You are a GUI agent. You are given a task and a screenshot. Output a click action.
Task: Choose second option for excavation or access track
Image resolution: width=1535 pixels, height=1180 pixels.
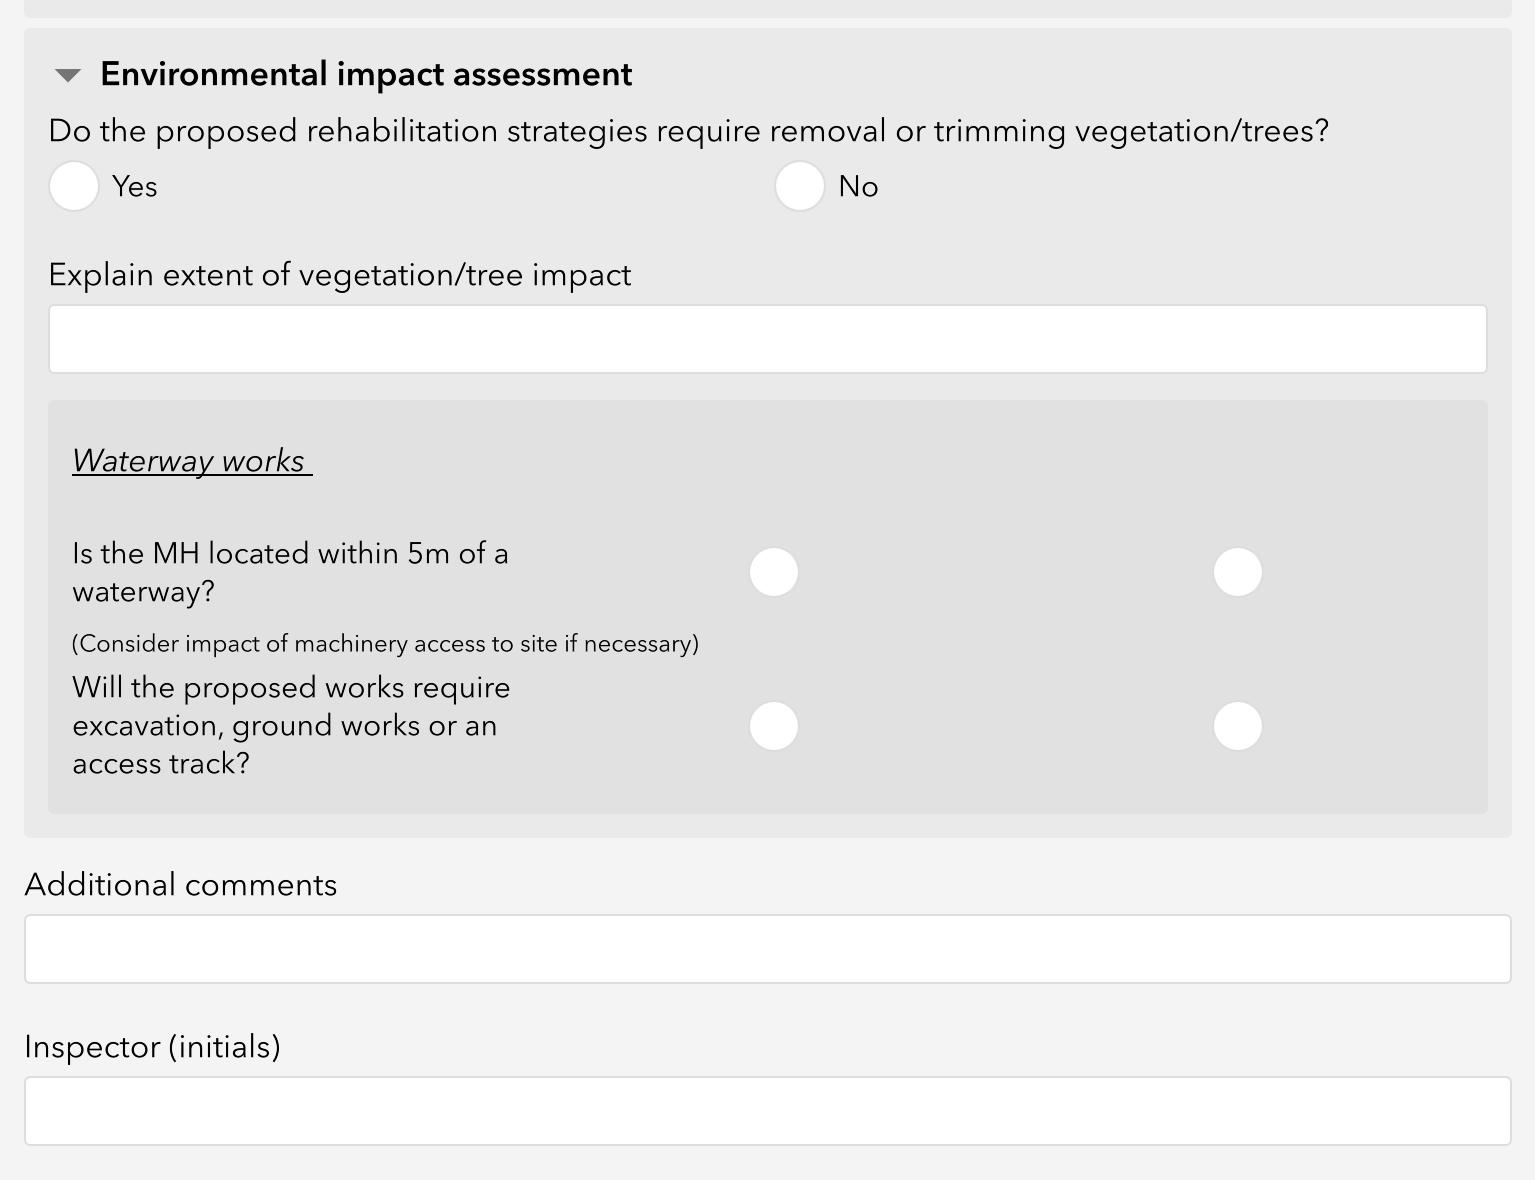point(1237,726)
